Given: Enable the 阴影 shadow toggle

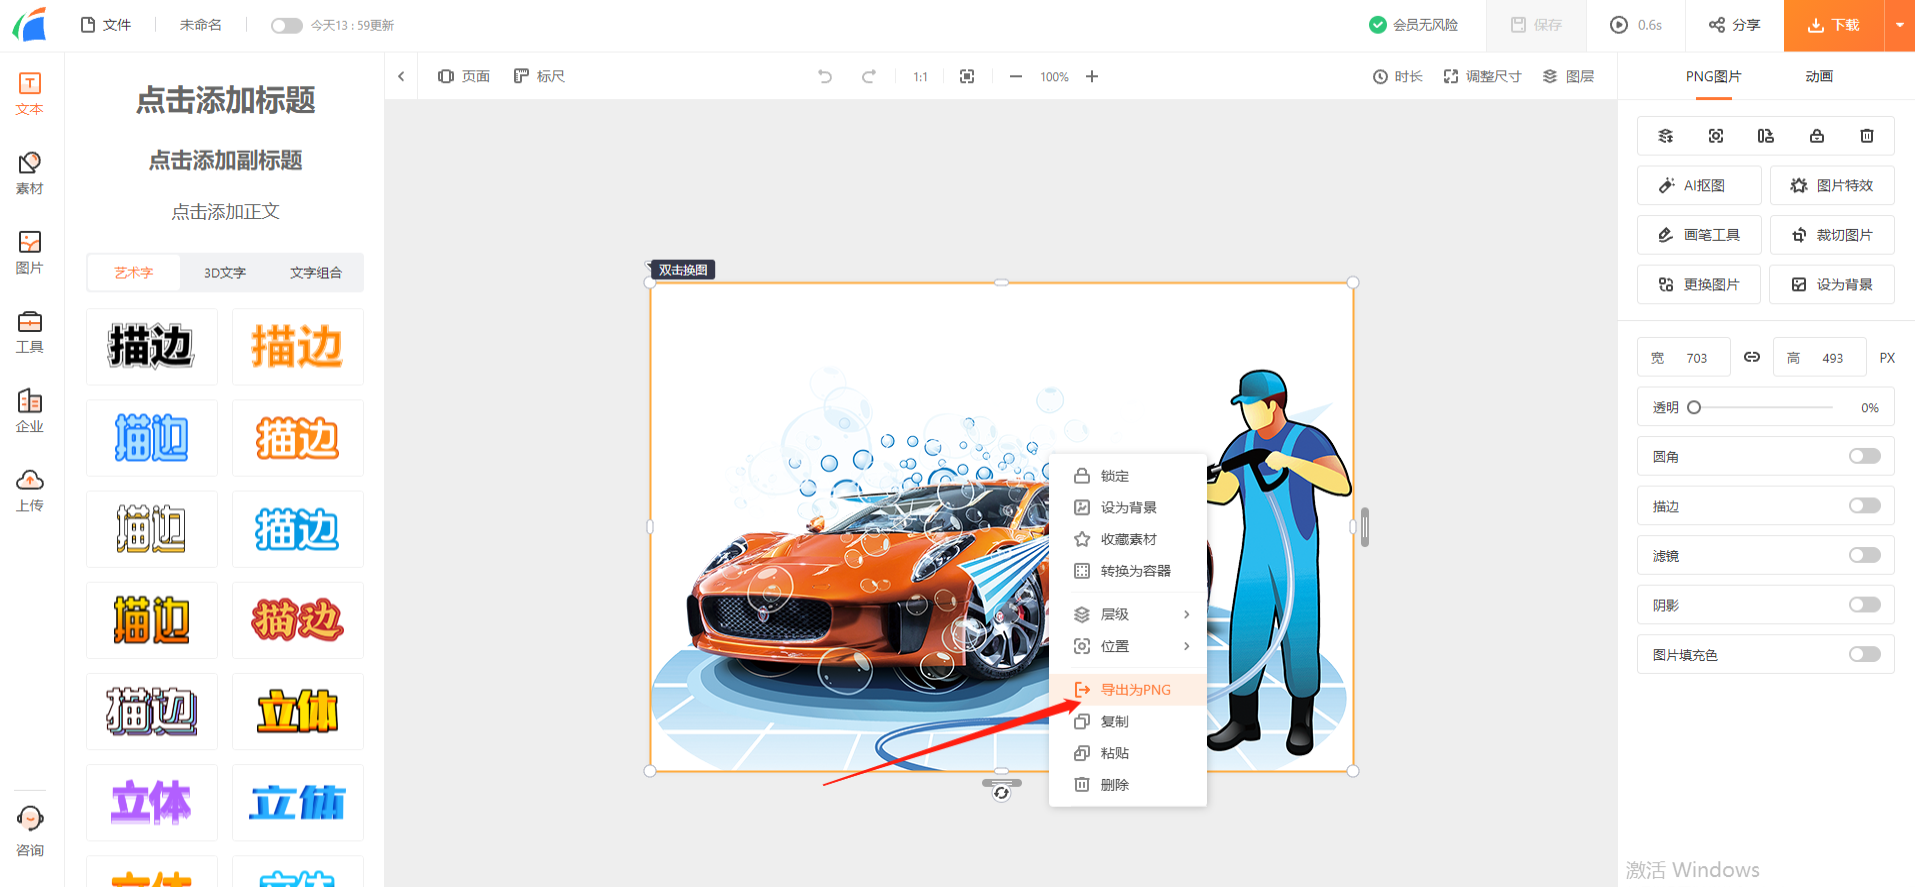Looking at the screenshot, I should pyautogui.click(x=1865, y=605).
